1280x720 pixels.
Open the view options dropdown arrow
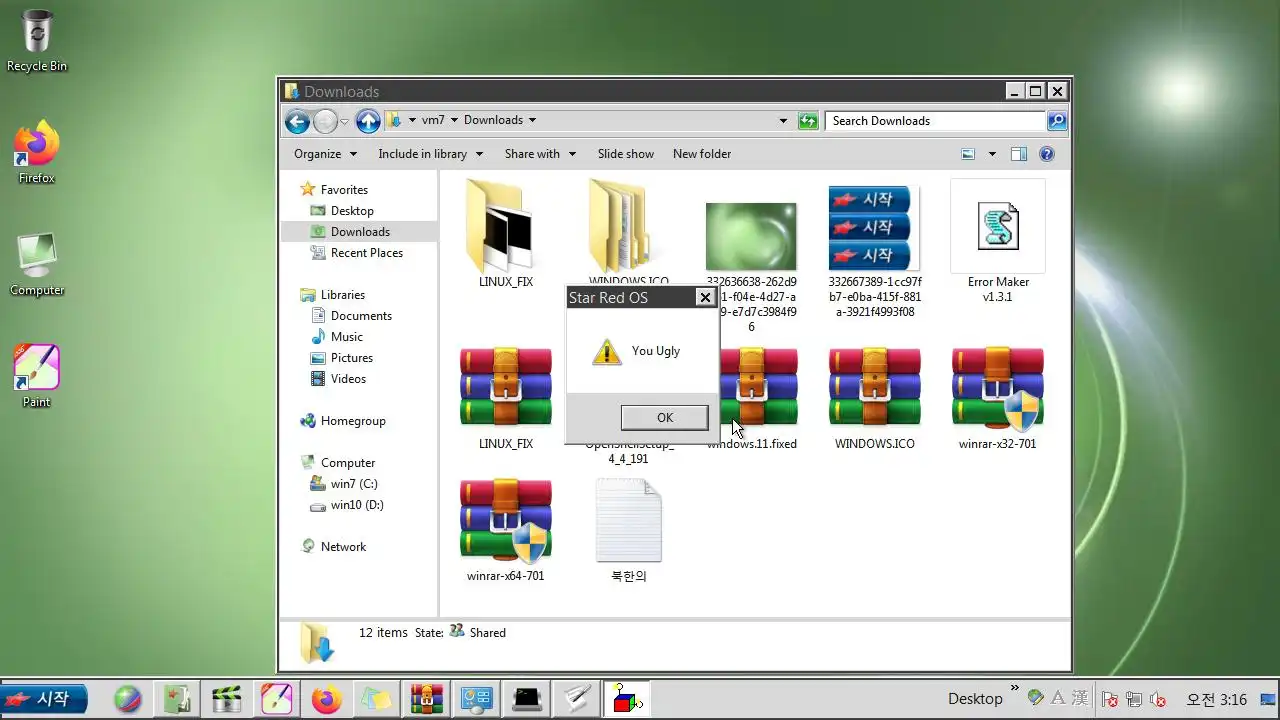[x=992, y=154]
